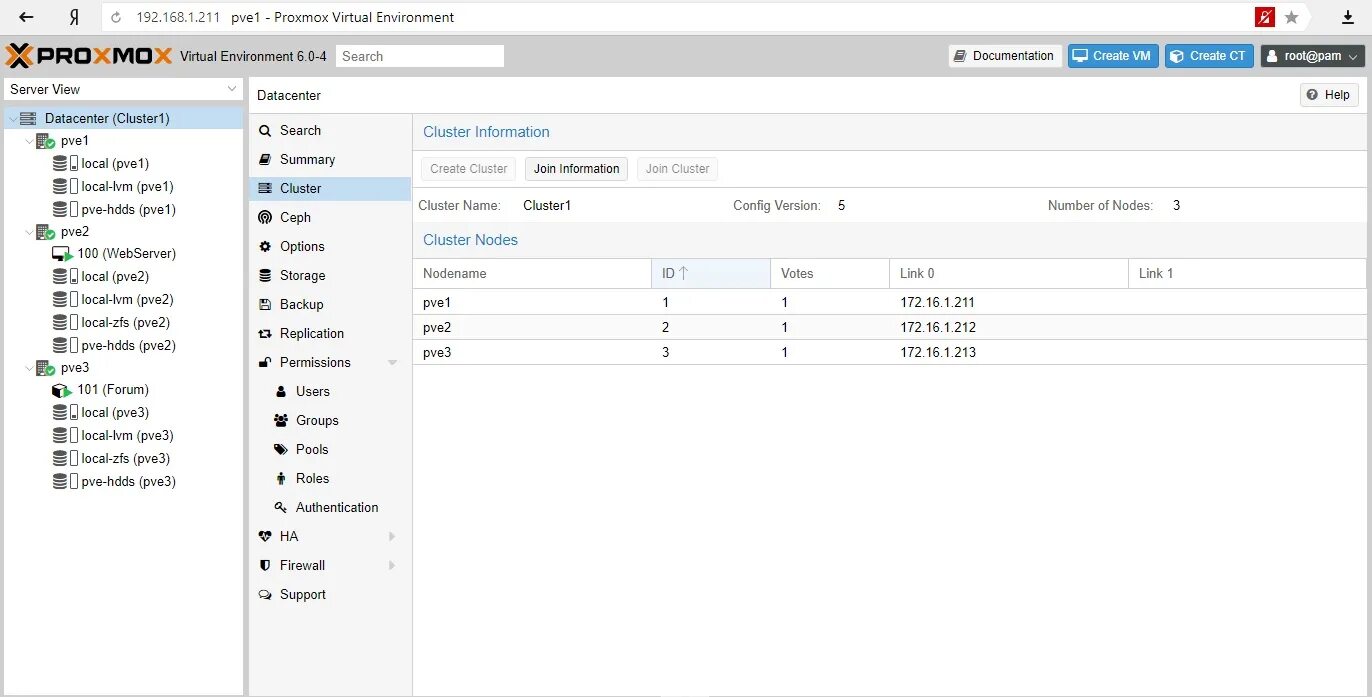Click the browser address bar
This screenshot has width=1372, height=697.
click(x=680, y=17)
